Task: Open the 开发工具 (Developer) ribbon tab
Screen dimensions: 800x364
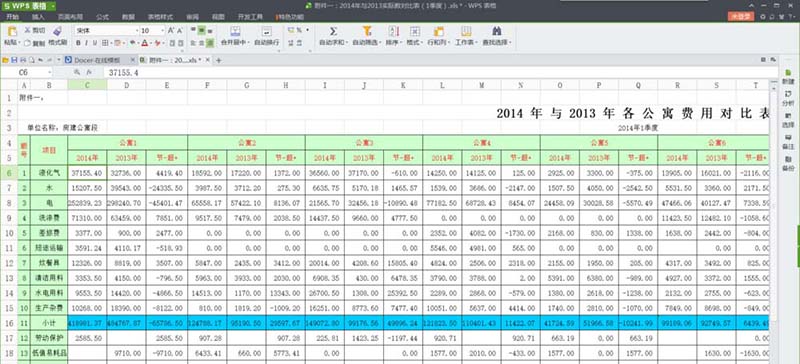Action: coord(251,17)
